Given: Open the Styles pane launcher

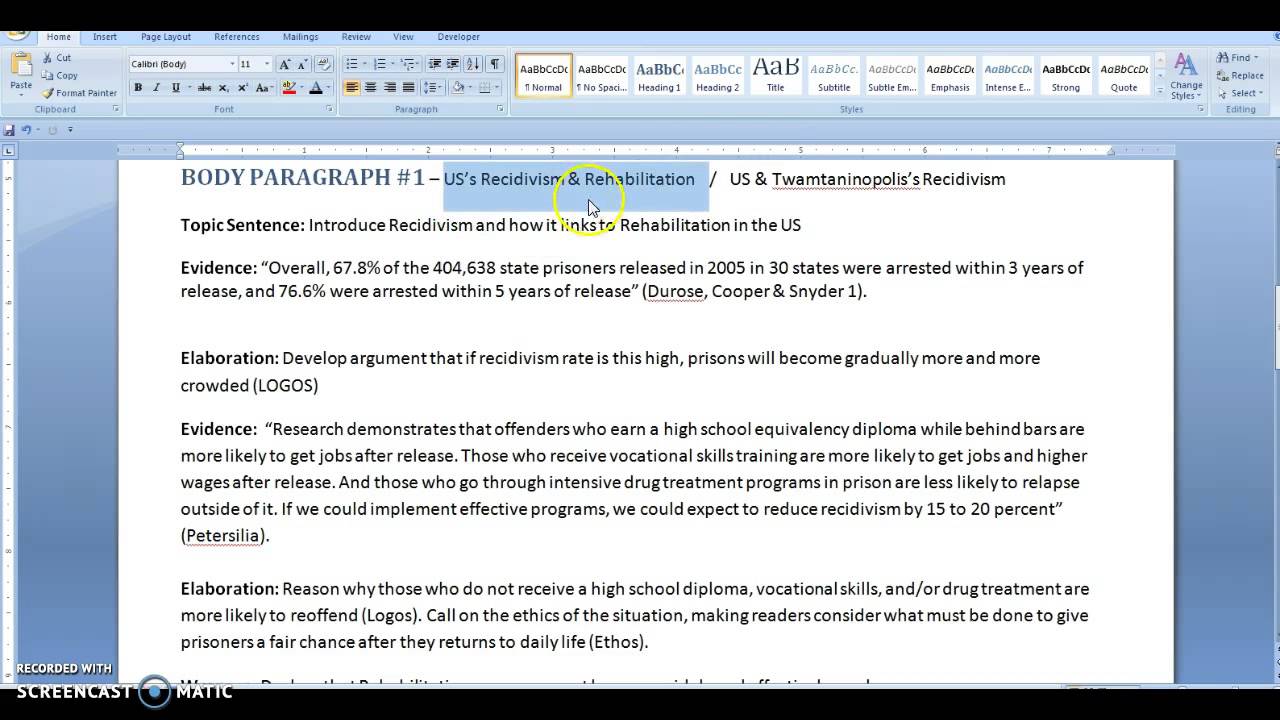Looking at the screenshot, I should tap(1200, 109).
